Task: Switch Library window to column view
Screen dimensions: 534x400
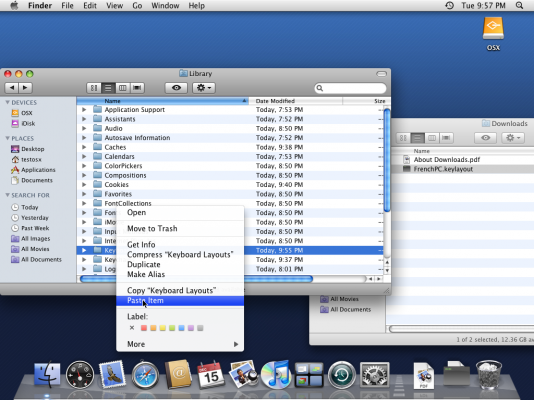Action: 123,88
